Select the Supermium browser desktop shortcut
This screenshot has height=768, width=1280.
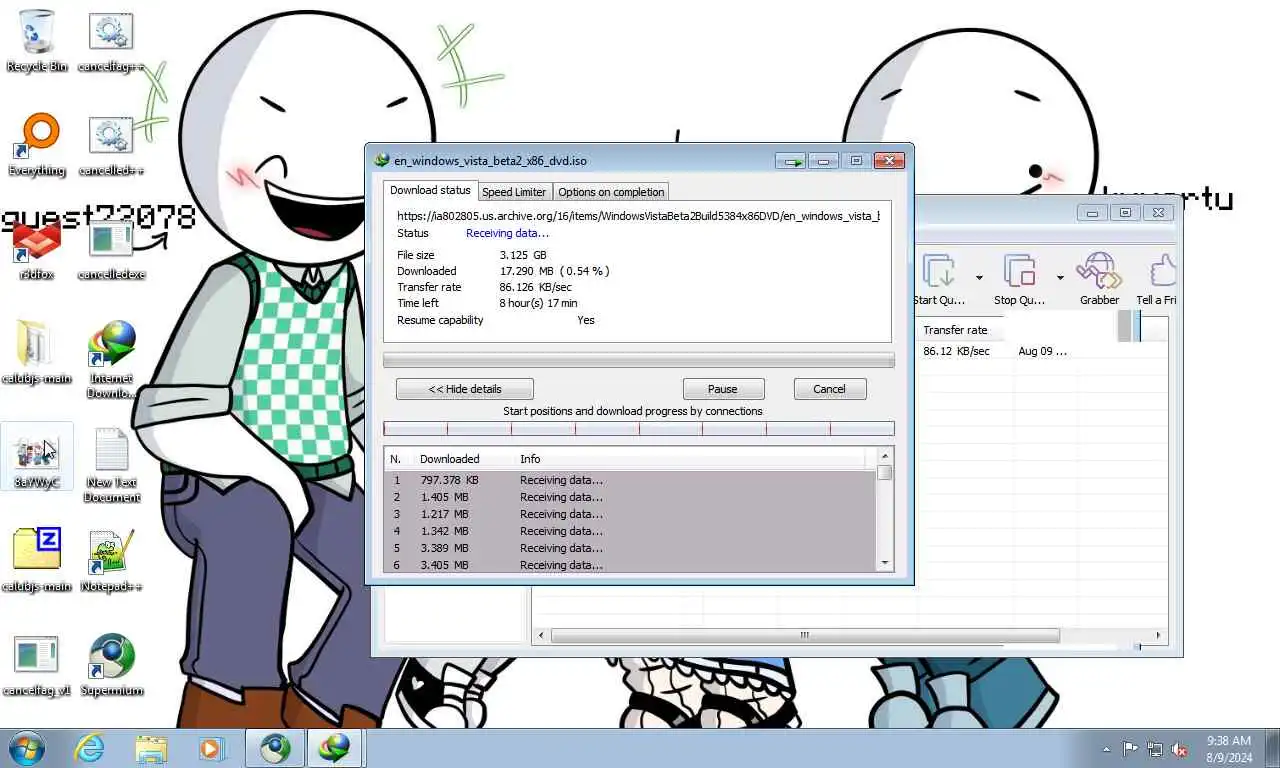[x=112, y=665]
